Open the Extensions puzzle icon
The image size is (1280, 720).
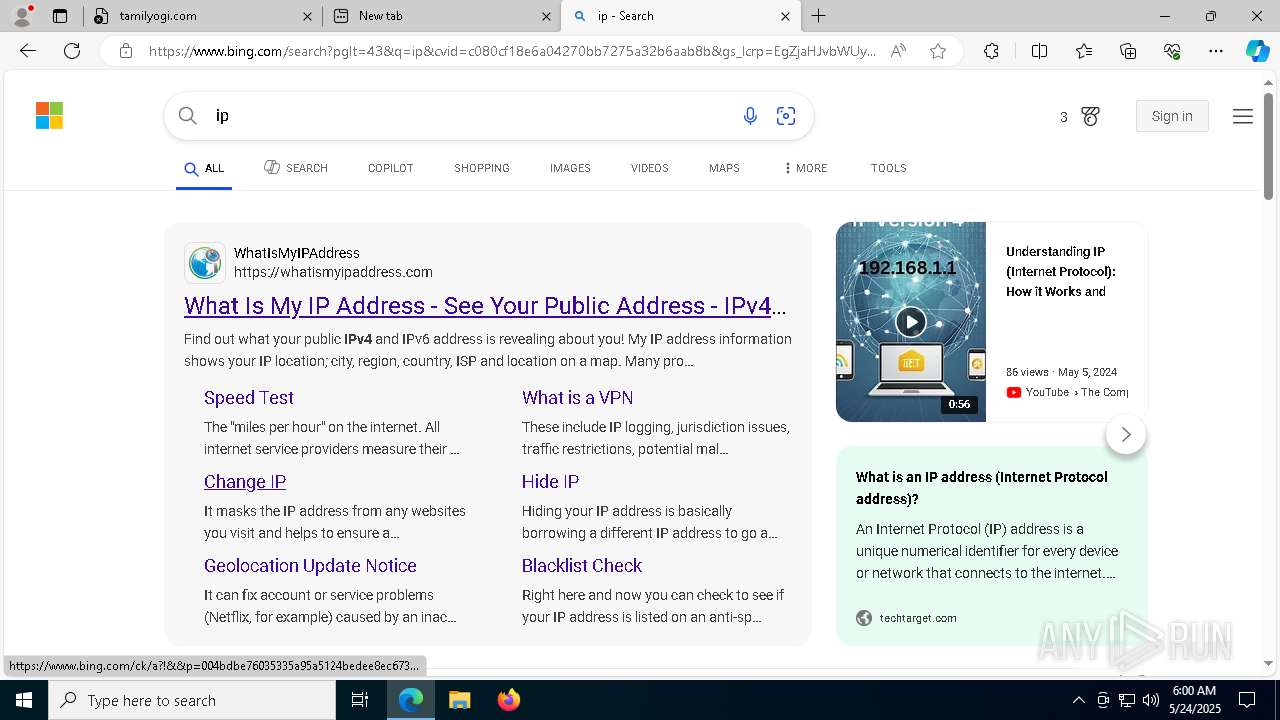pos(991,51)
